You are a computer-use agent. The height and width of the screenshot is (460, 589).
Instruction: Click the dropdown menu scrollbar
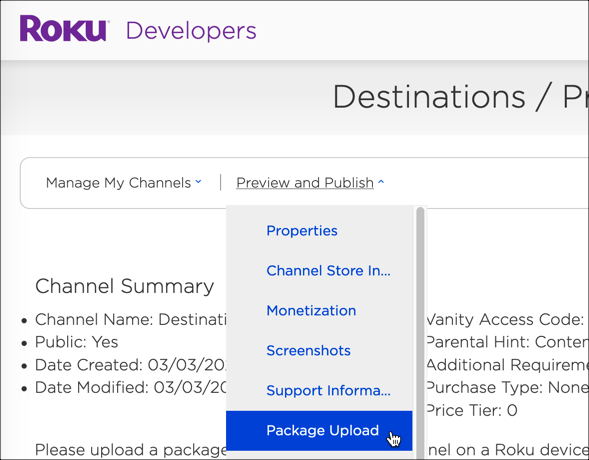coord(420,332)
